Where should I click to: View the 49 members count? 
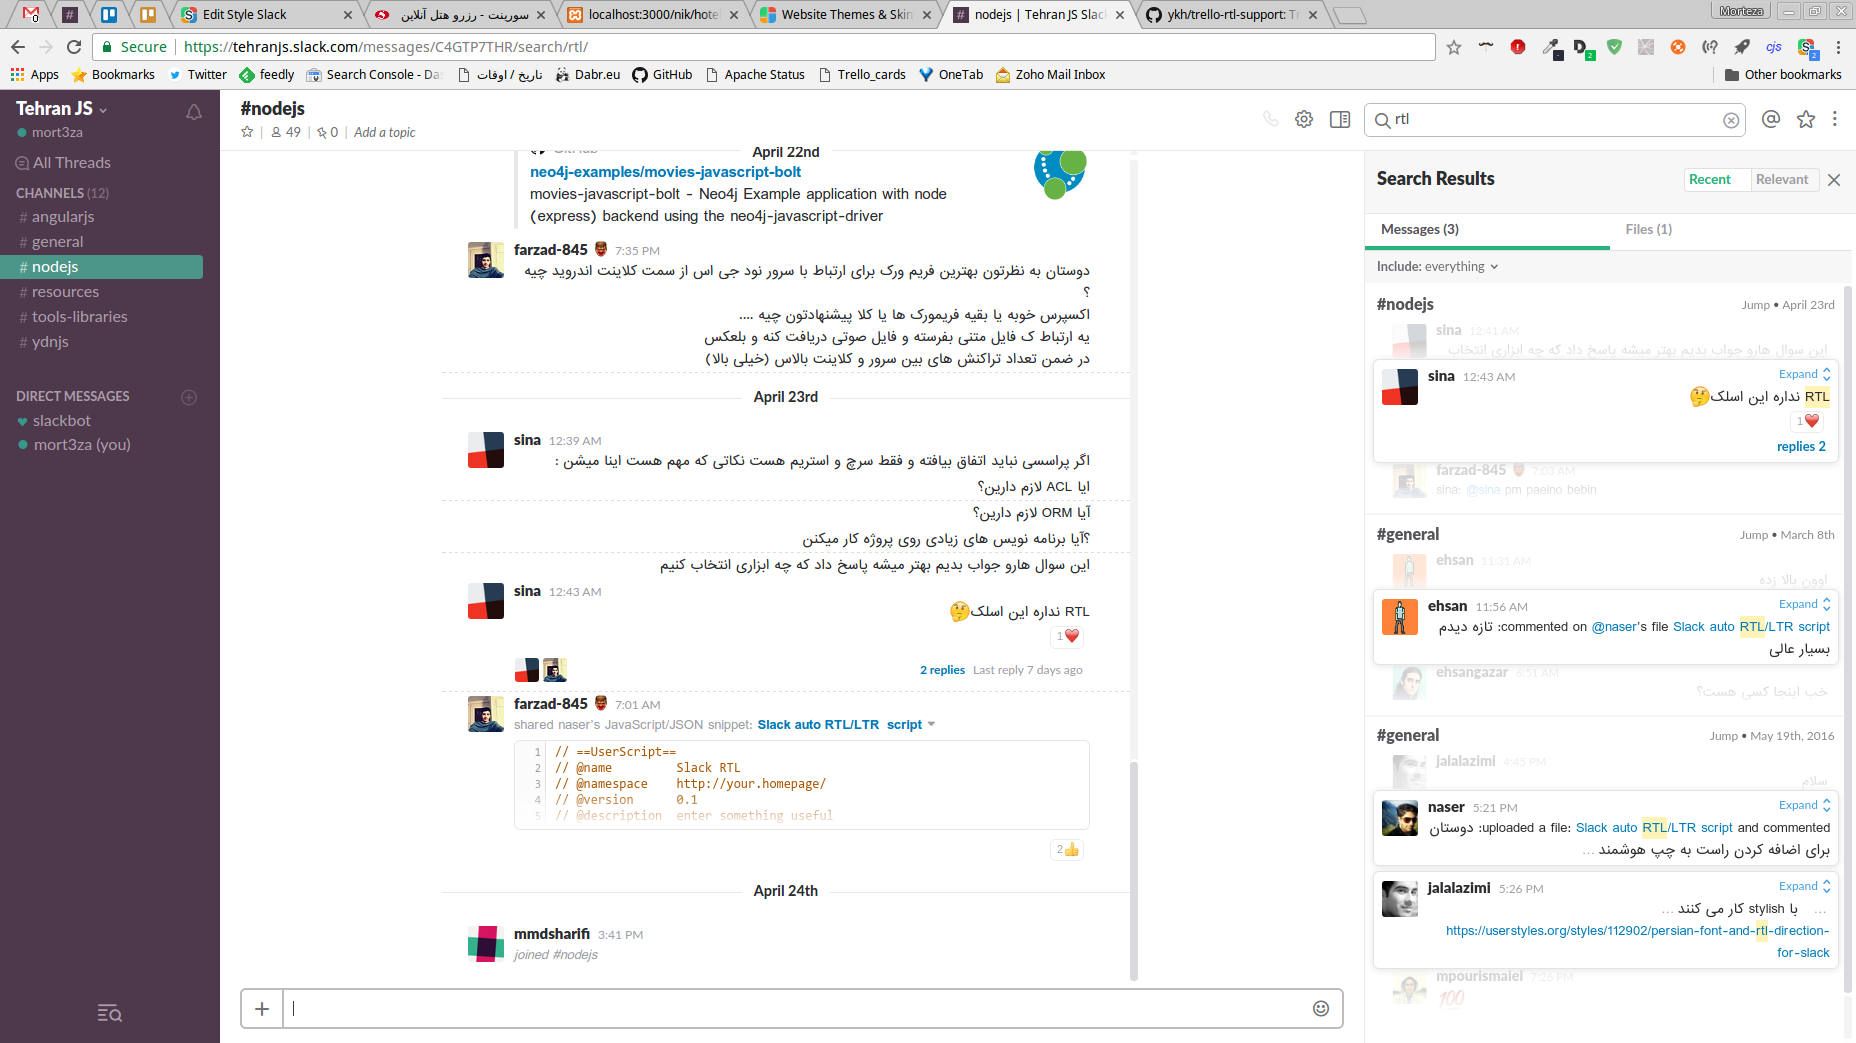[286, 132]
